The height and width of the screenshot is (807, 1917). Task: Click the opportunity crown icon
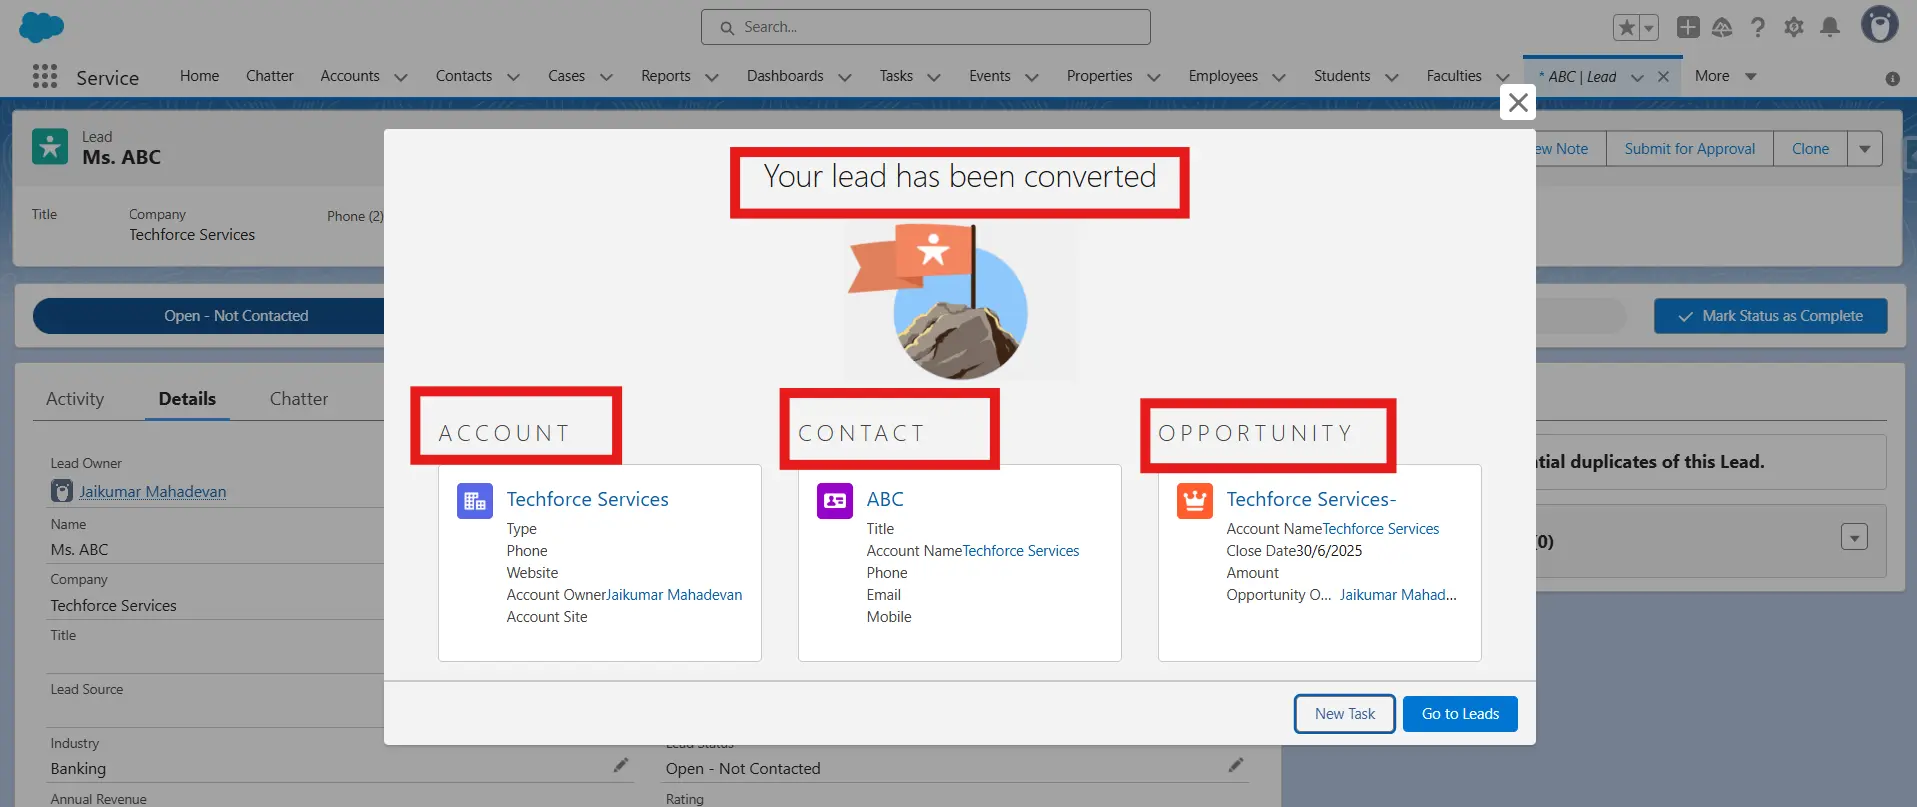(1195, 501)
